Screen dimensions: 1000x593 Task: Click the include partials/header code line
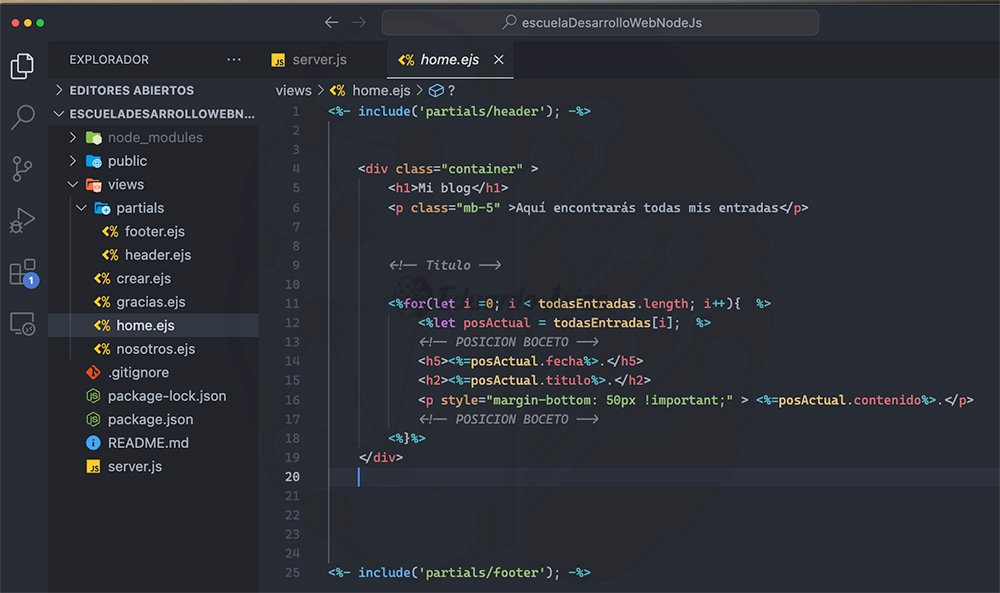(459, 112)
